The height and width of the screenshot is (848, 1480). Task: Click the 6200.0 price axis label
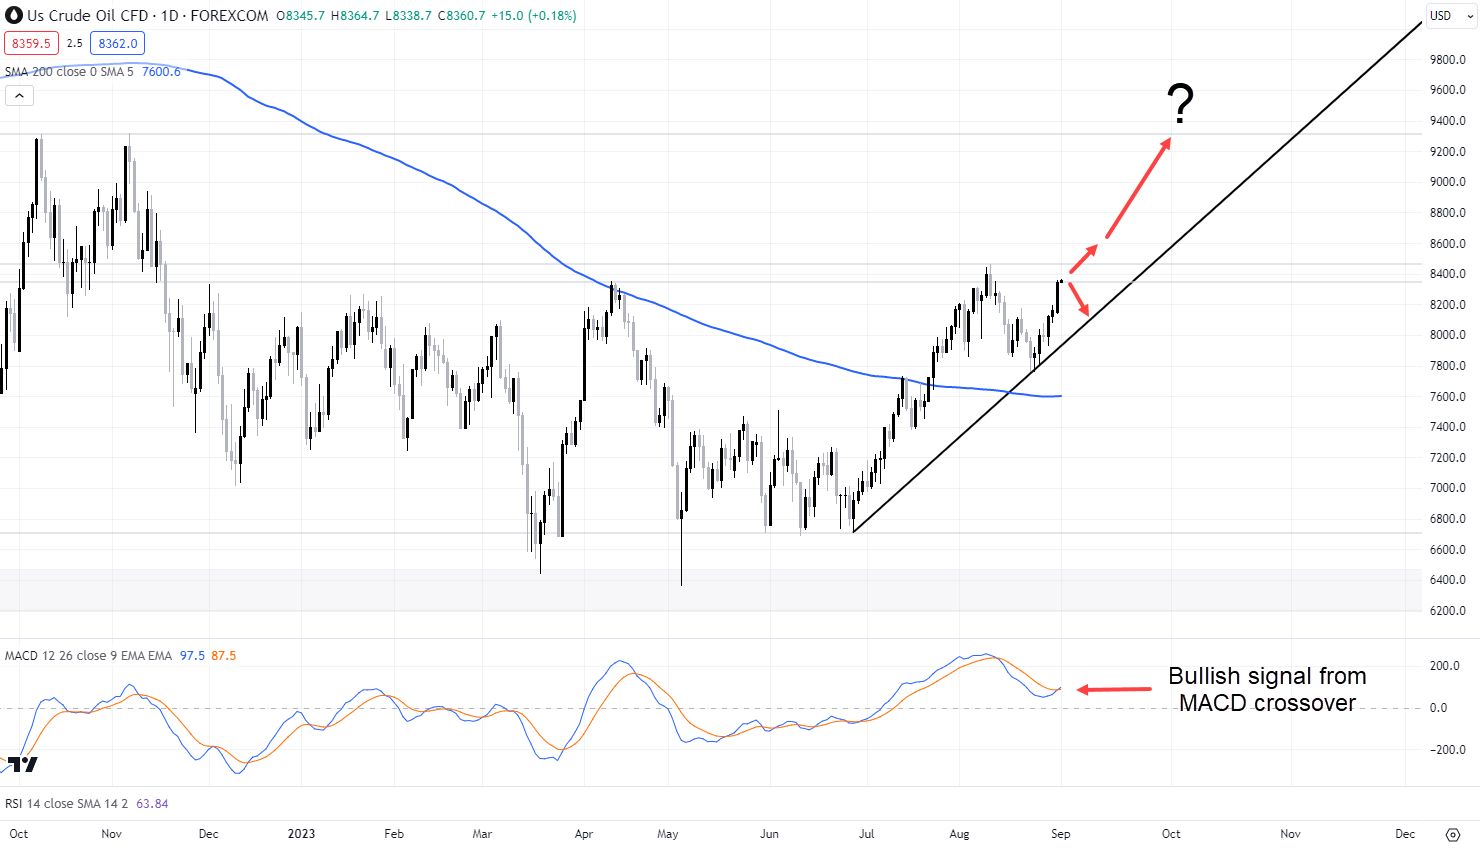pyautogui.click(x=1448, y=611)
